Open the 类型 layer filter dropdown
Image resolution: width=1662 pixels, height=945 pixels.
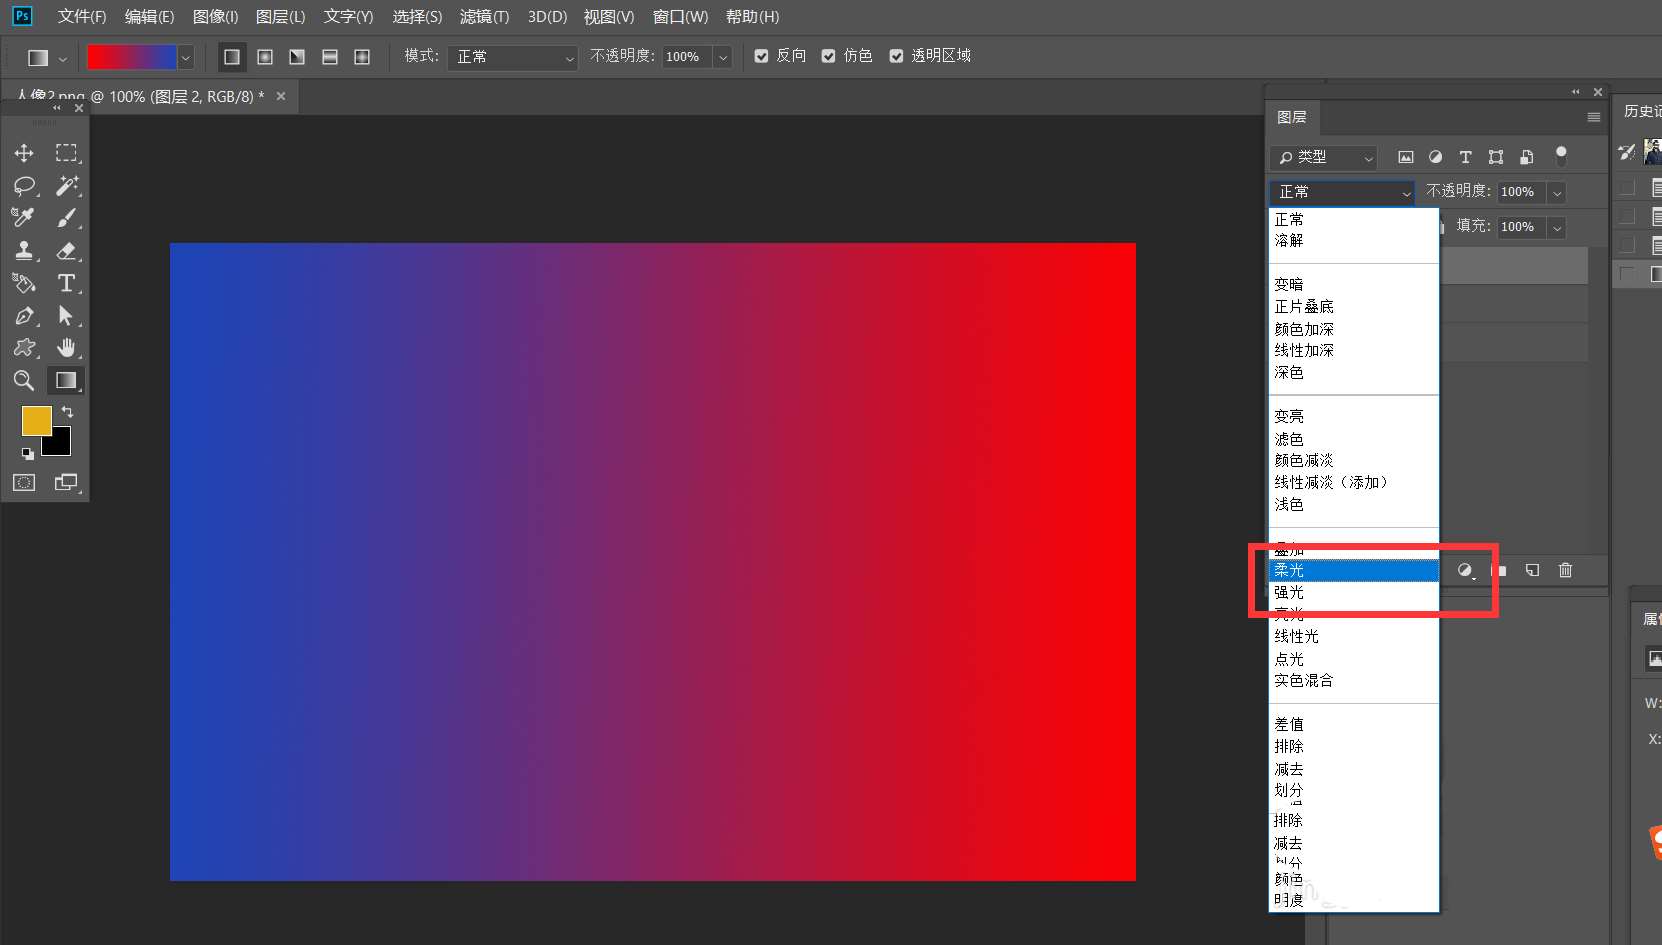click(1323, 157)
